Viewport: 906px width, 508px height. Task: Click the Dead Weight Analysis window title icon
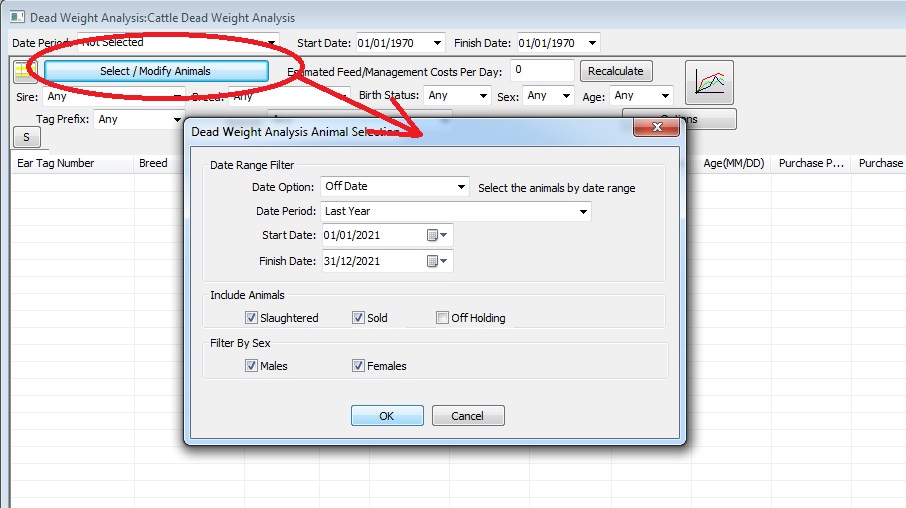click(17, 17)
